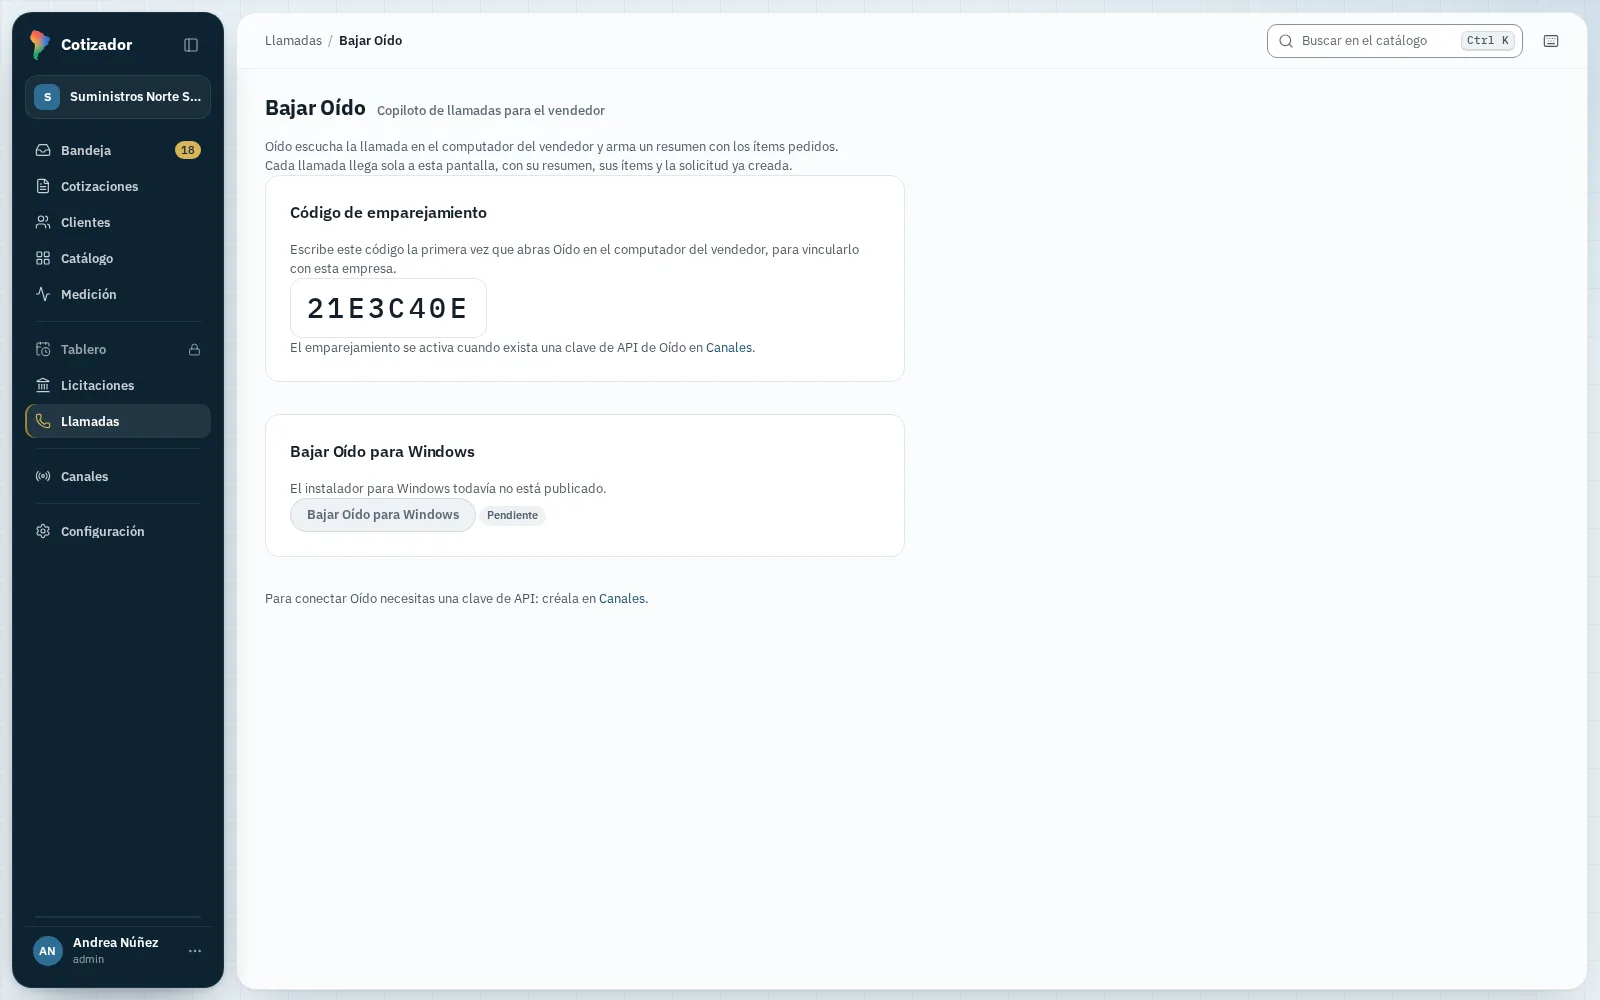Collapse the sidebar with the panel icon
The width and height of the screenshot is (1600, 1000).
coord(191,45)
